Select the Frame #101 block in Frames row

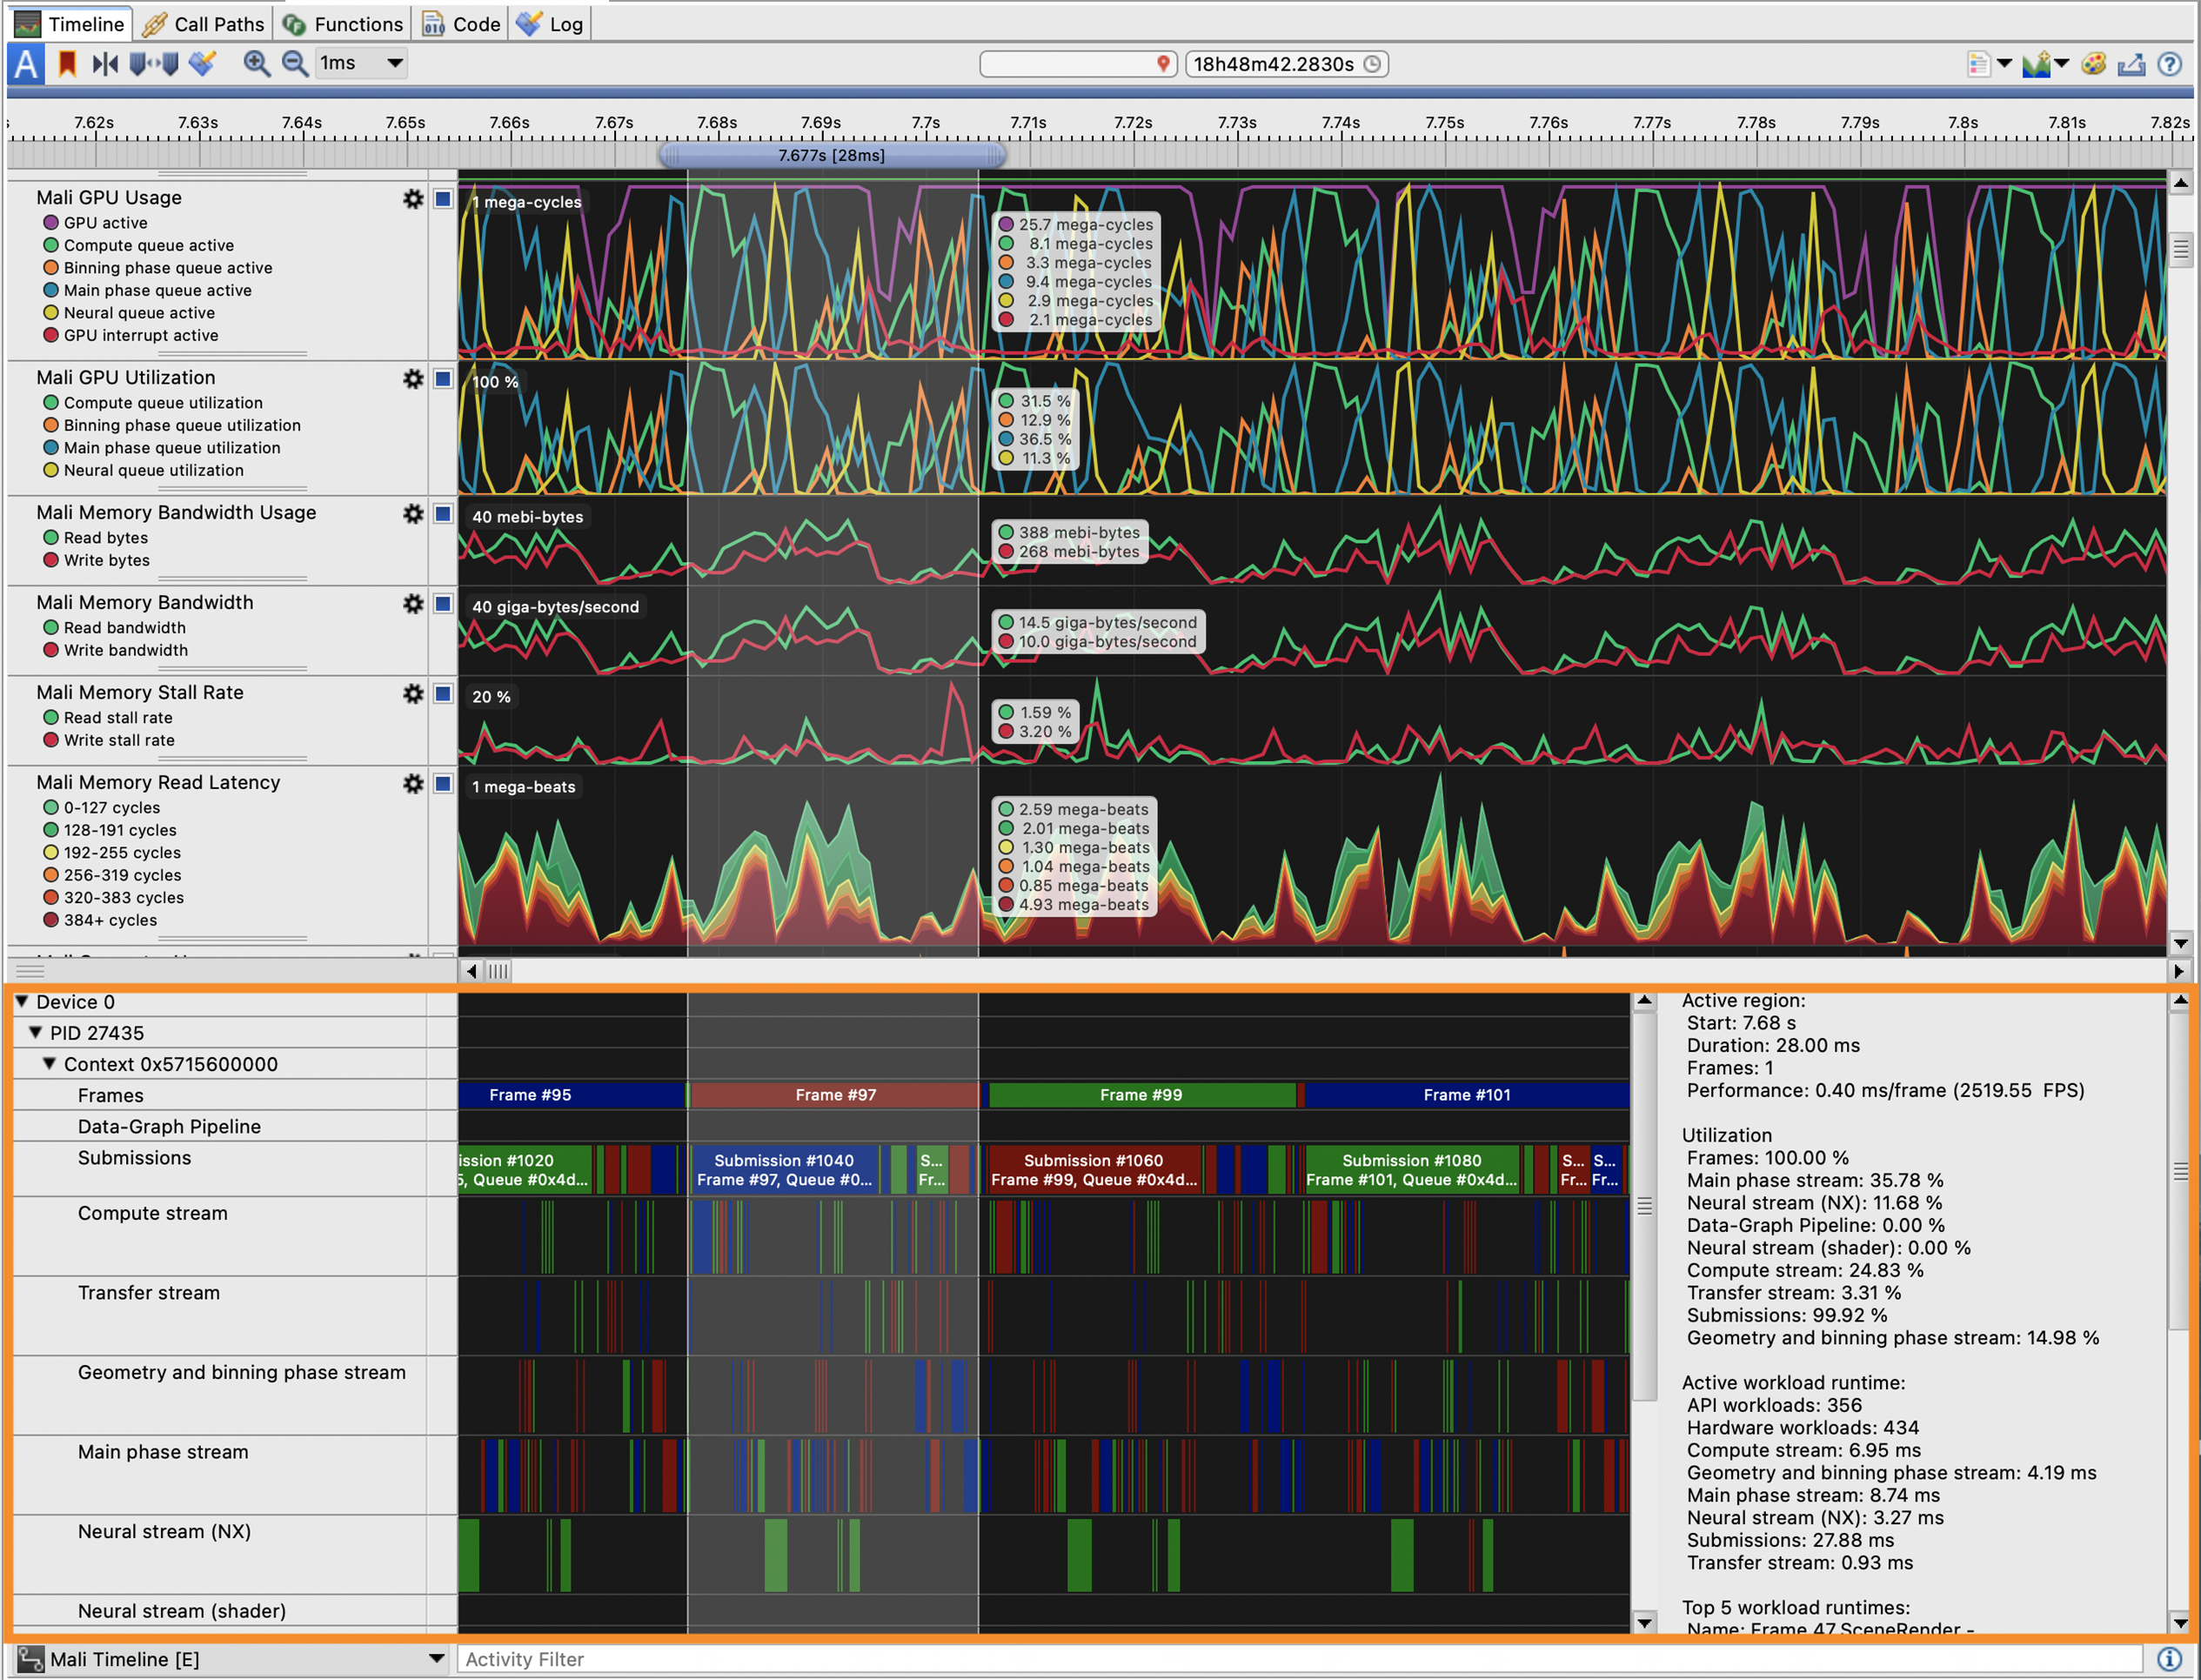coord(1467,1095)
